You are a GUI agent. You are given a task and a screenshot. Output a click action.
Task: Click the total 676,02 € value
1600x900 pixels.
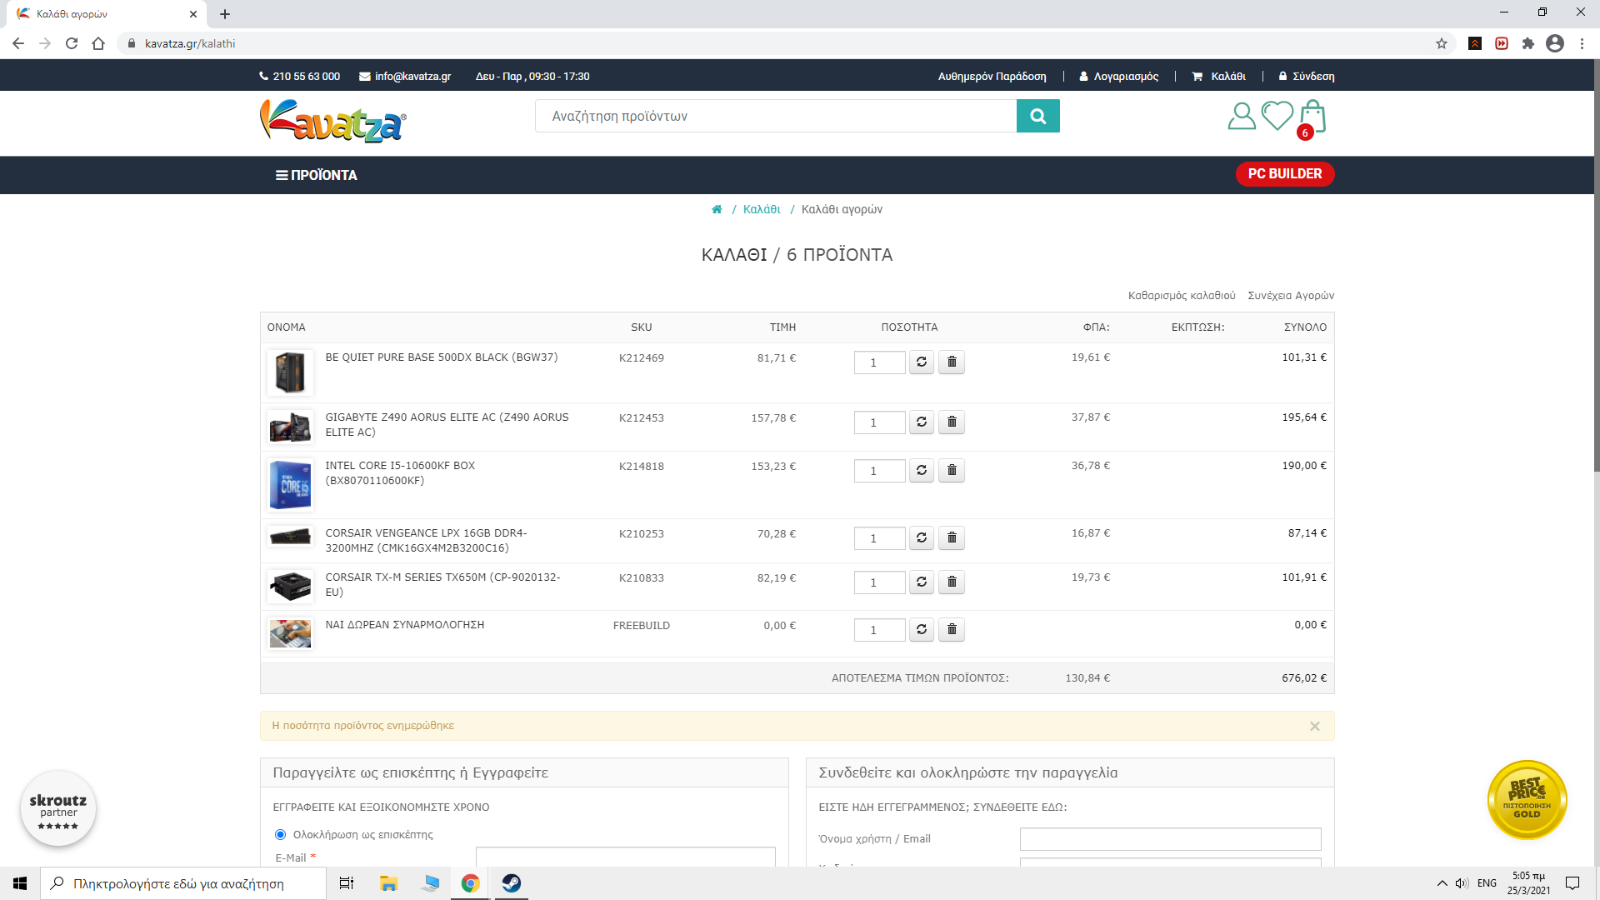(x=1304, y=678)
